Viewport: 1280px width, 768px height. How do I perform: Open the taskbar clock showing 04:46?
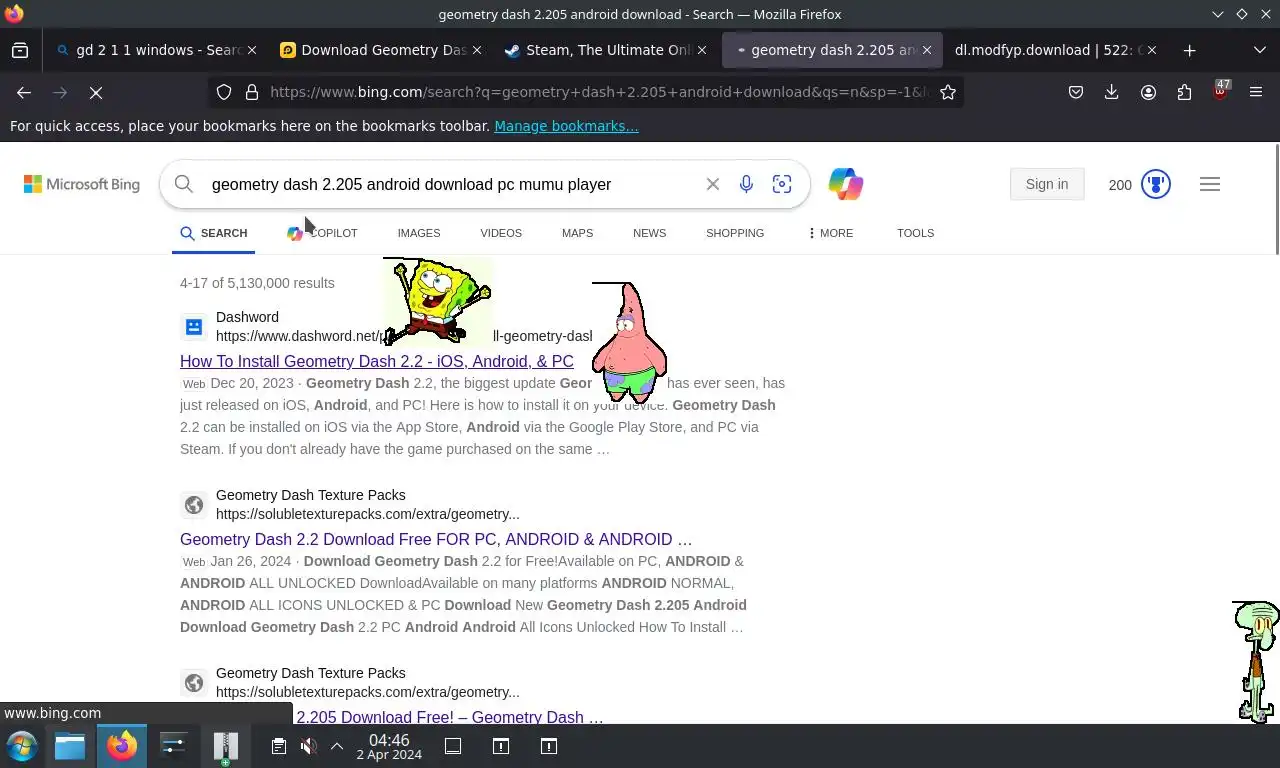coord(389,747)
